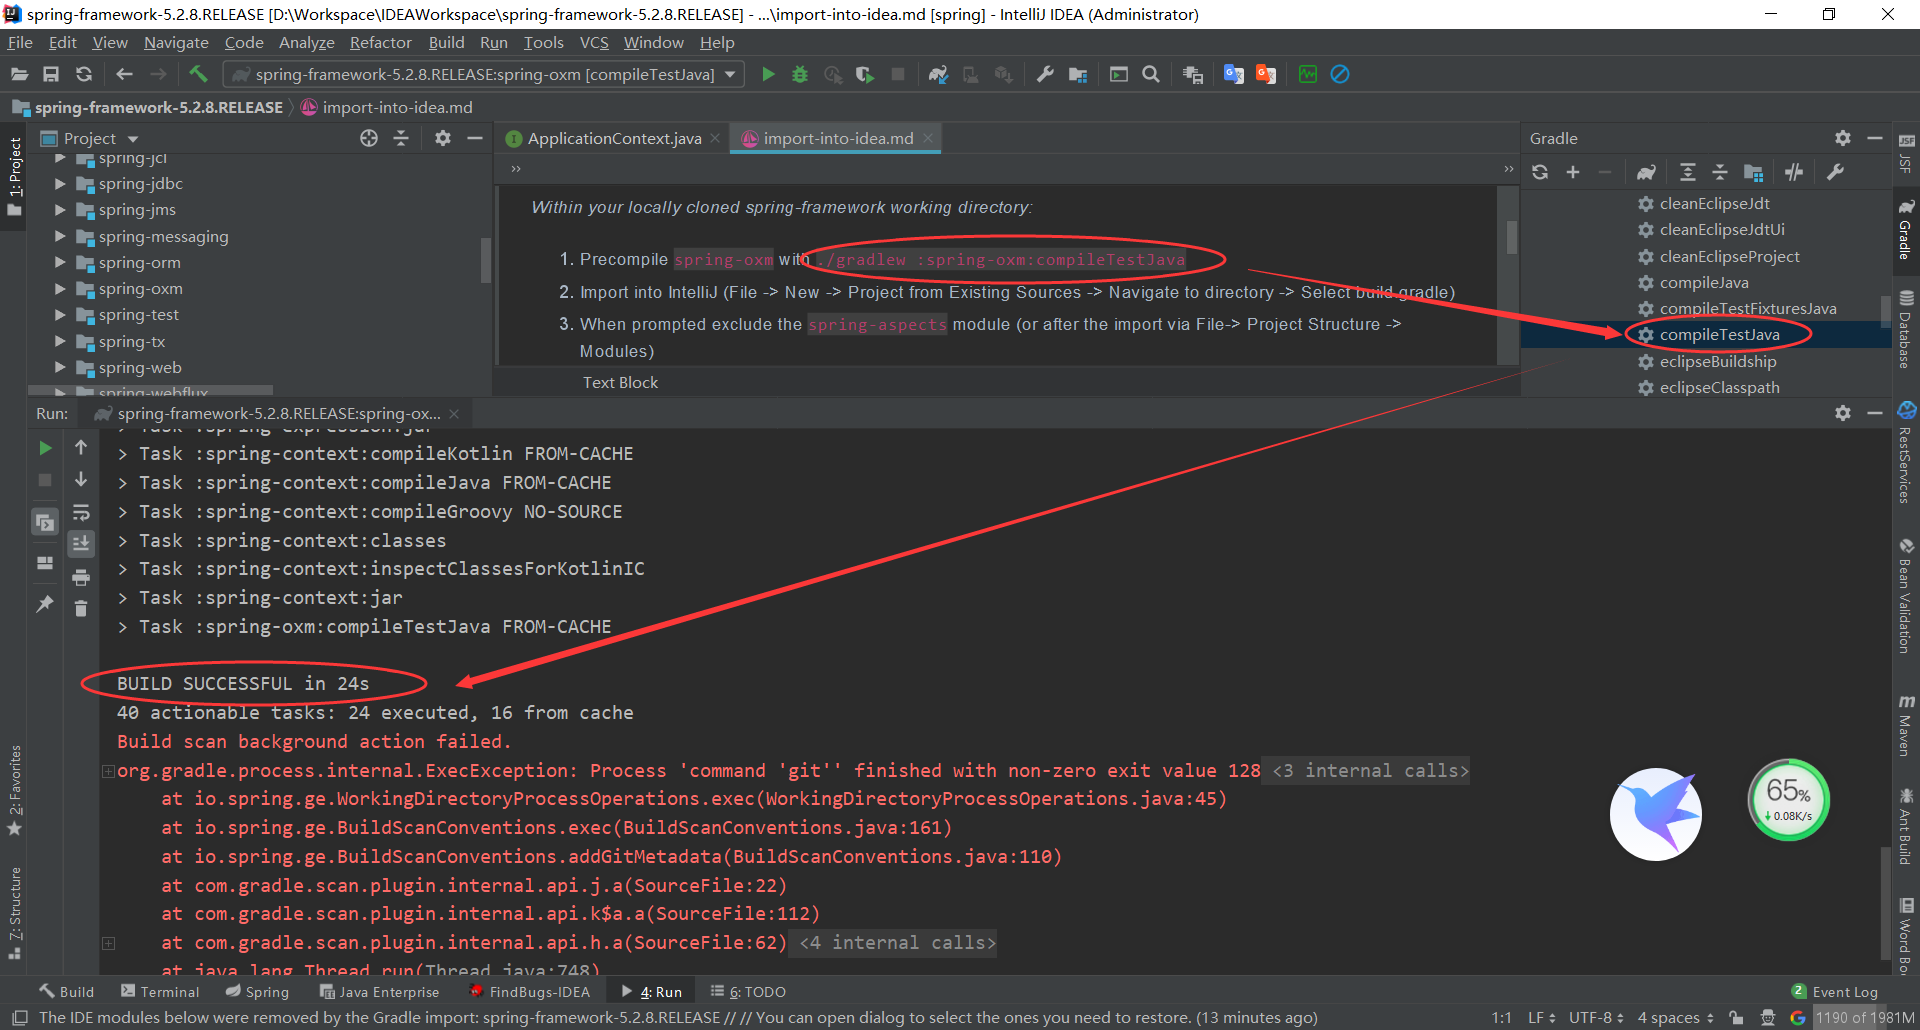This screenshot has width=1920, height=1030.
Task: Pin the Run tab using the pin icon
Action: [44, 604]
